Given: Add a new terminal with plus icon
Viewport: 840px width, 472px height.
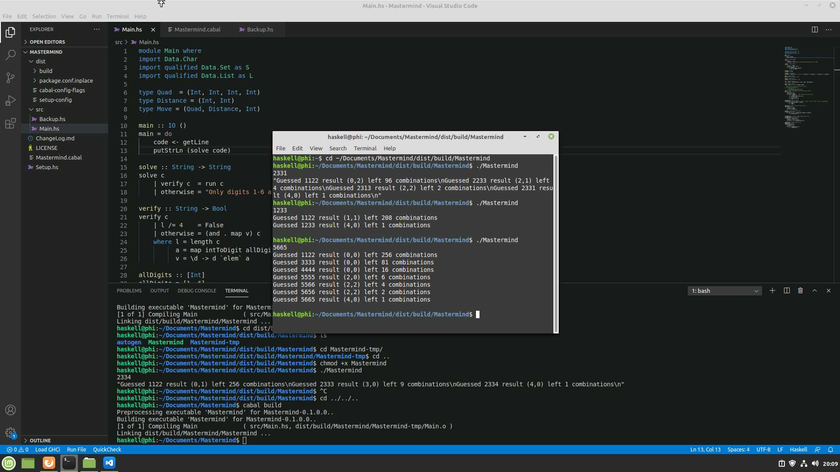Looking at the screenshot, I should [772, 290].
